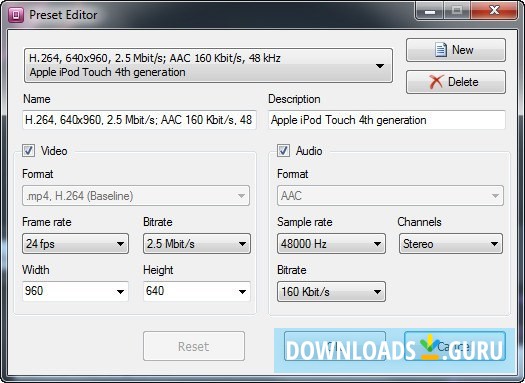Open the video Format dropdown

tap(136, 196)
